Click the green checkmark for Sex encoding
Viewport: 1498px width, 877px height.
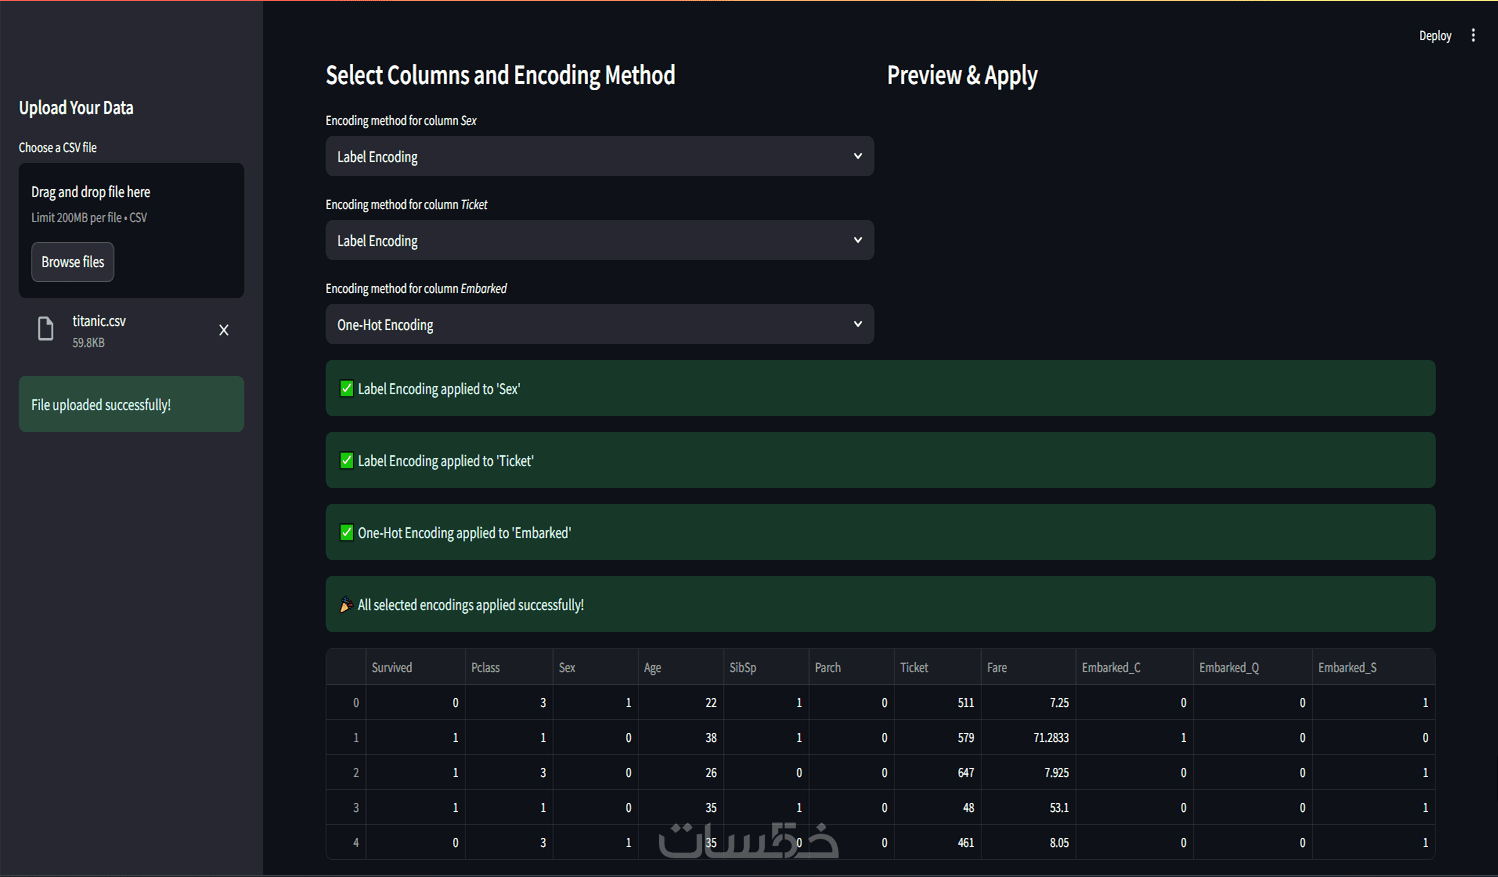(347, 389)
